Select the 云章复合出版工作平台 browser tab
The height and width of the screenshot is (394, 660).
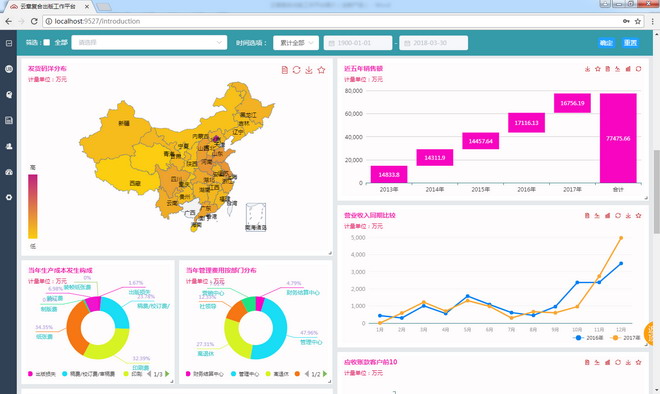[47, 6]
